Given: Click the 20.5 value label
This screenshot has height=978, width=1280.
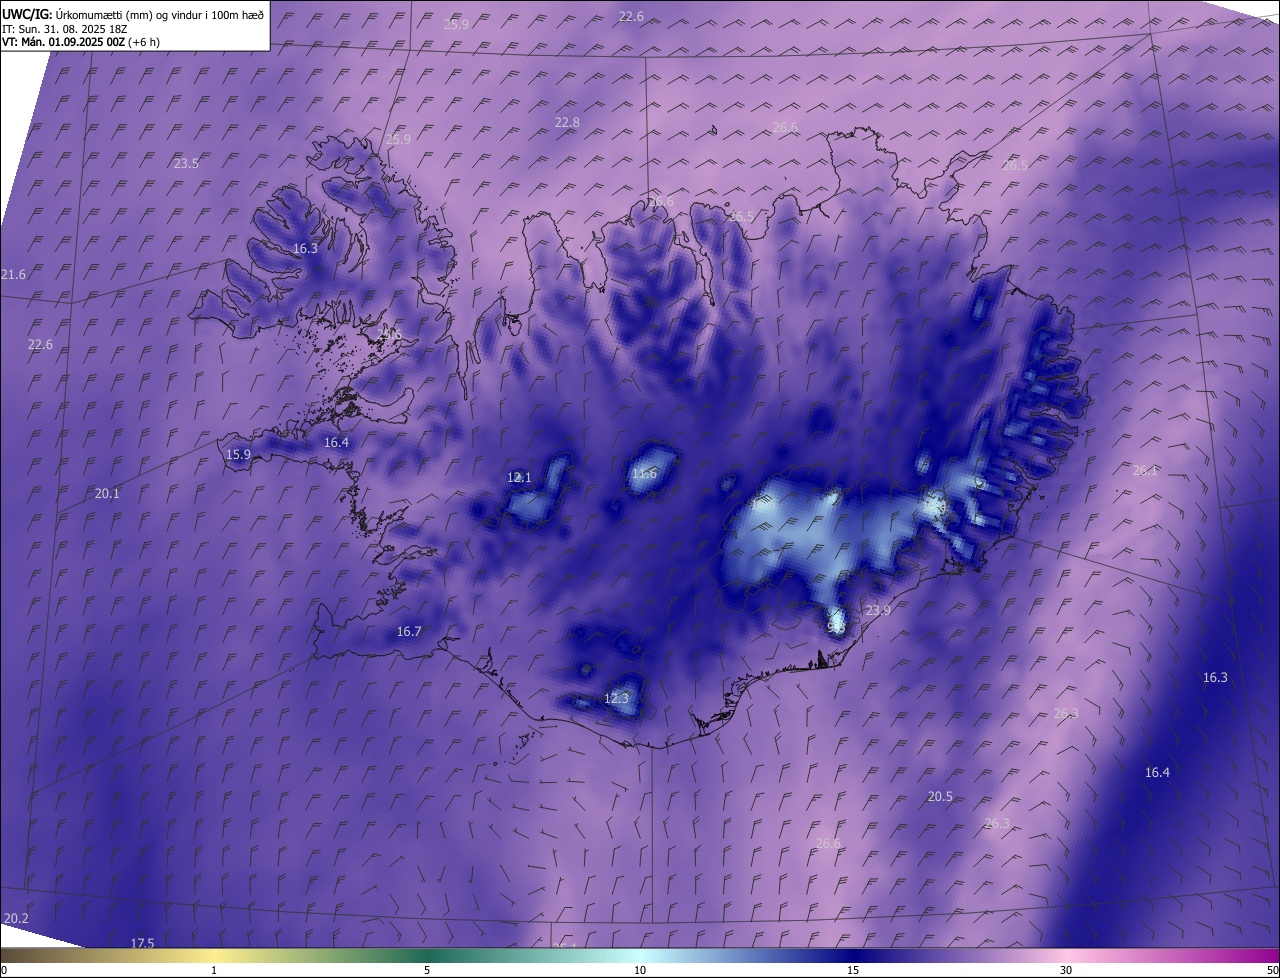Looking at the screenshot, I should coord(940,797).
